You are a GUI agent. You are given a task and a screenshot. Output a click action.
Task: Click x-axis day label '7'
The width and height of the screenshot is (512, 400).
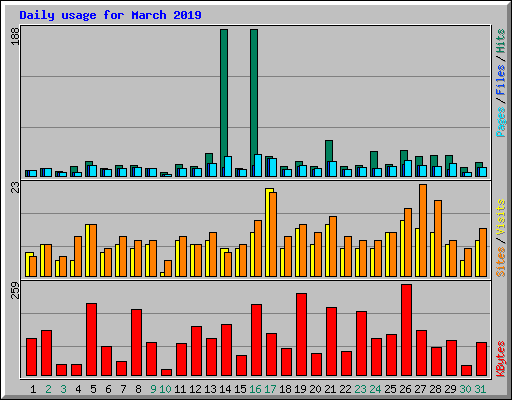coord(123,389)
